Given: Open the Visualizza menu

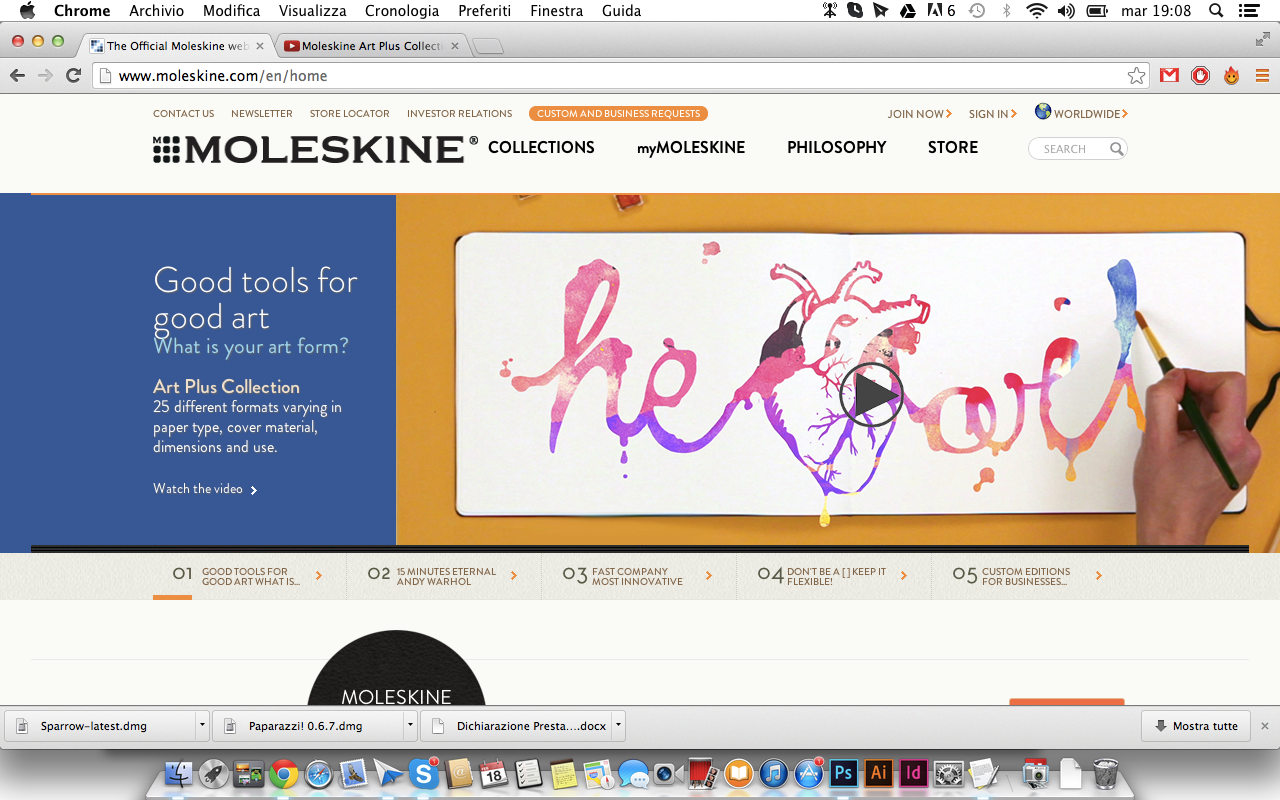Looking at the screenshot, I should (312, 11).
